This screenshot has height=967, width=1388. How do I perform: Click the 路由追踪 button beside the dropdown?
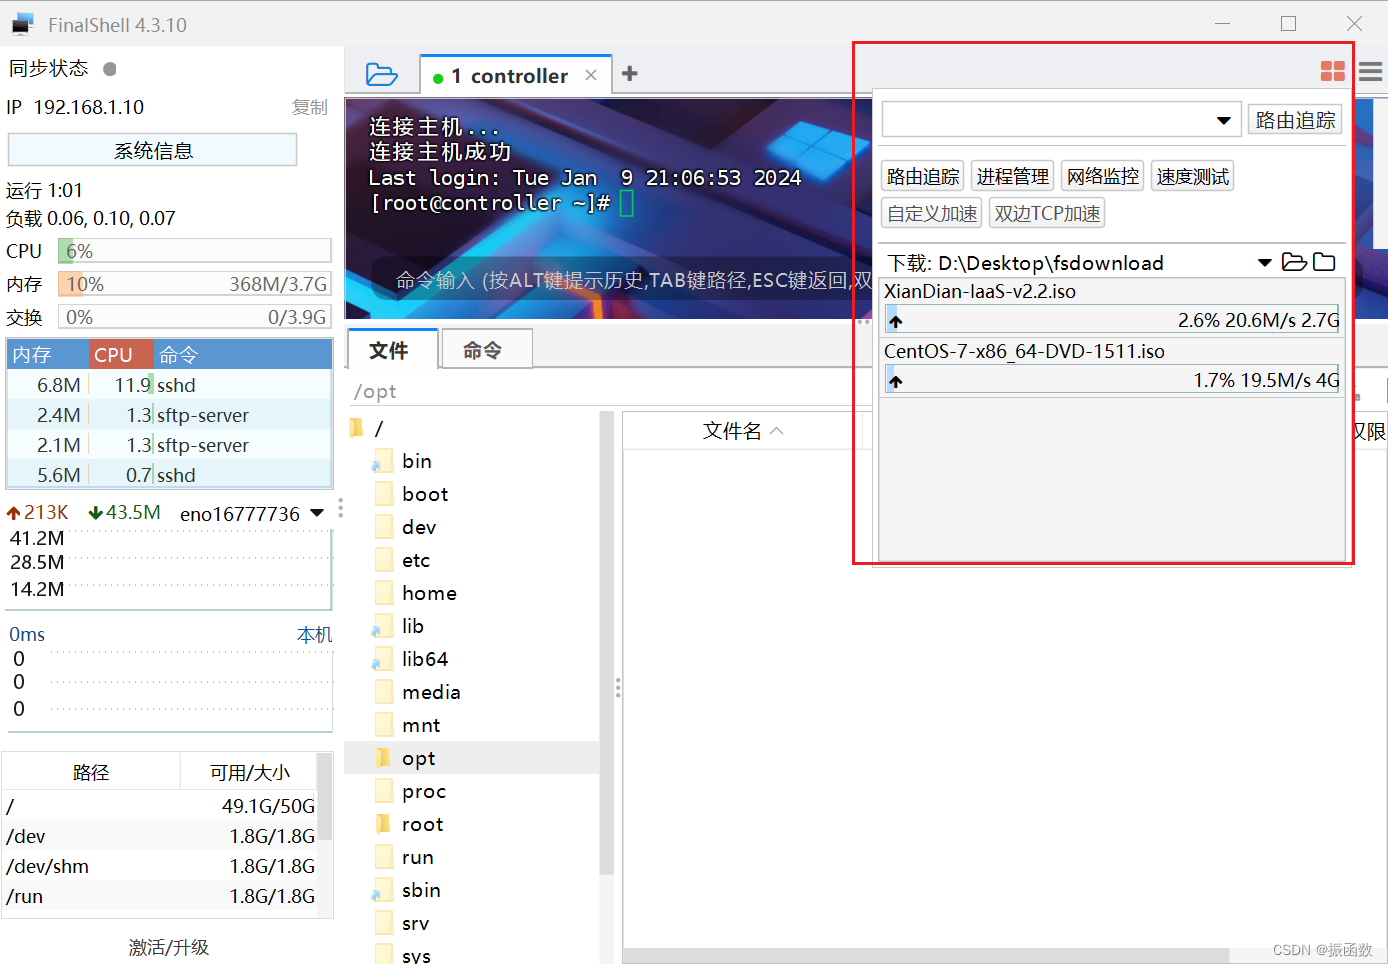pyautogui.click(x=1295, y=120)
